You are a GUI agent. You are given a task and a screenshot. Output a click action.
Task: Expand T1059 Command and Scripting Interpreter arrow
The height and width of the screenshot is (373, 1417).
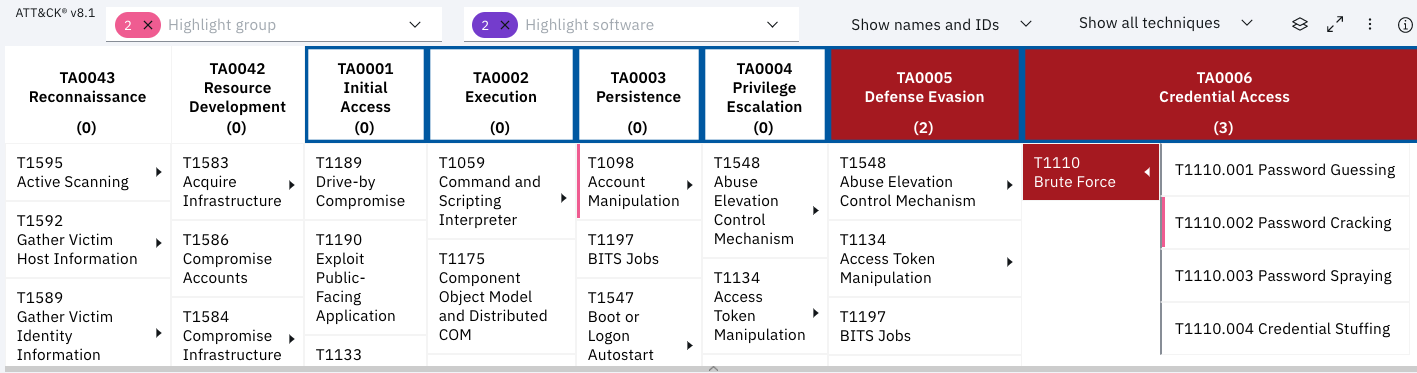point(564,199)
